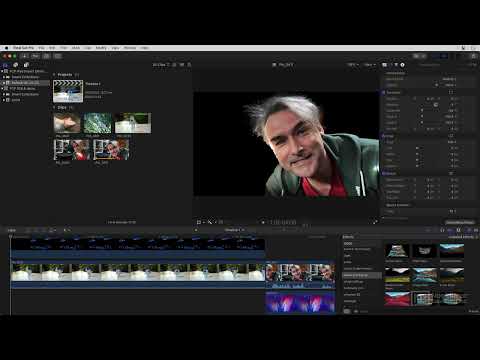Expand Smart Collections under the first library
Image resolution: width=480 pixels, height=360 pixels.
(4, 77)
